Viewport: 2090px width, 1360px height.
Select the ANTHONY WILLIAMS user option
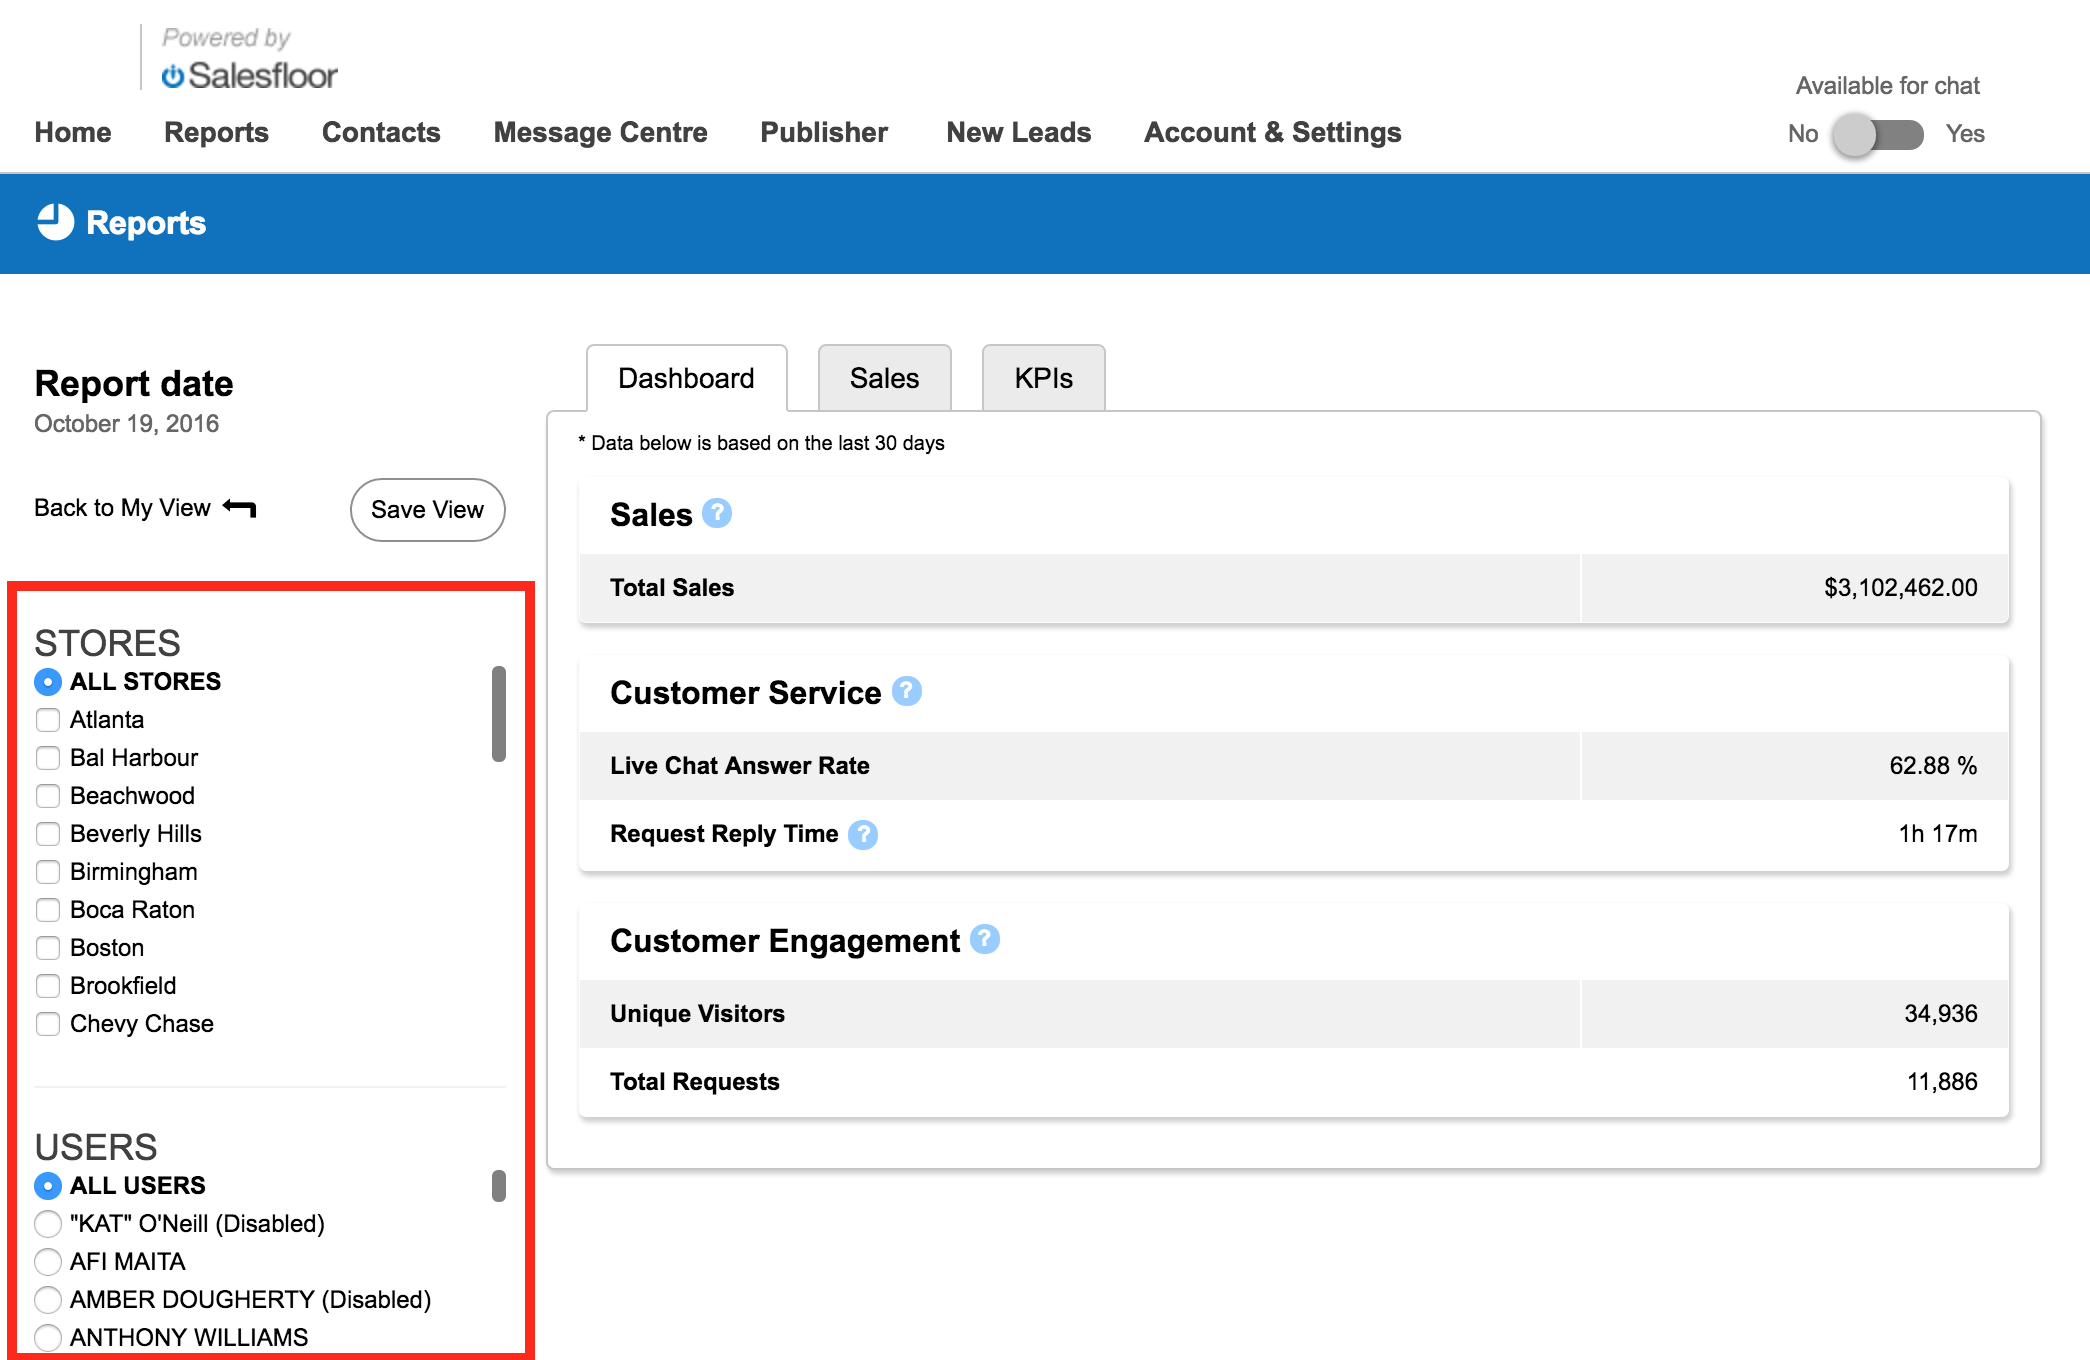point(48,1337)
